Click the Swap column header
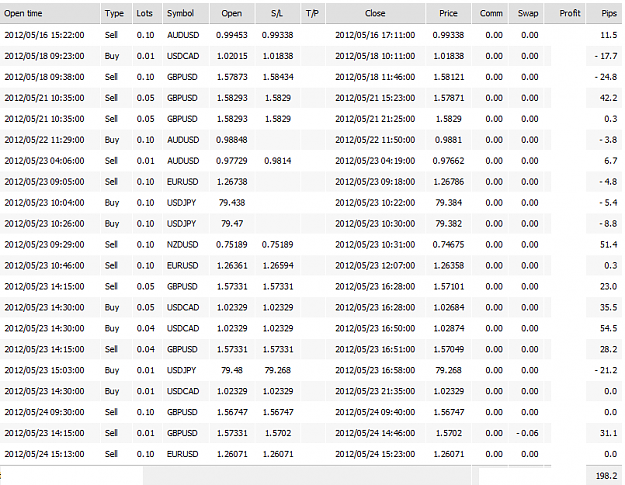The width and height of the screenshot is (625, 485). click(528, 13)
